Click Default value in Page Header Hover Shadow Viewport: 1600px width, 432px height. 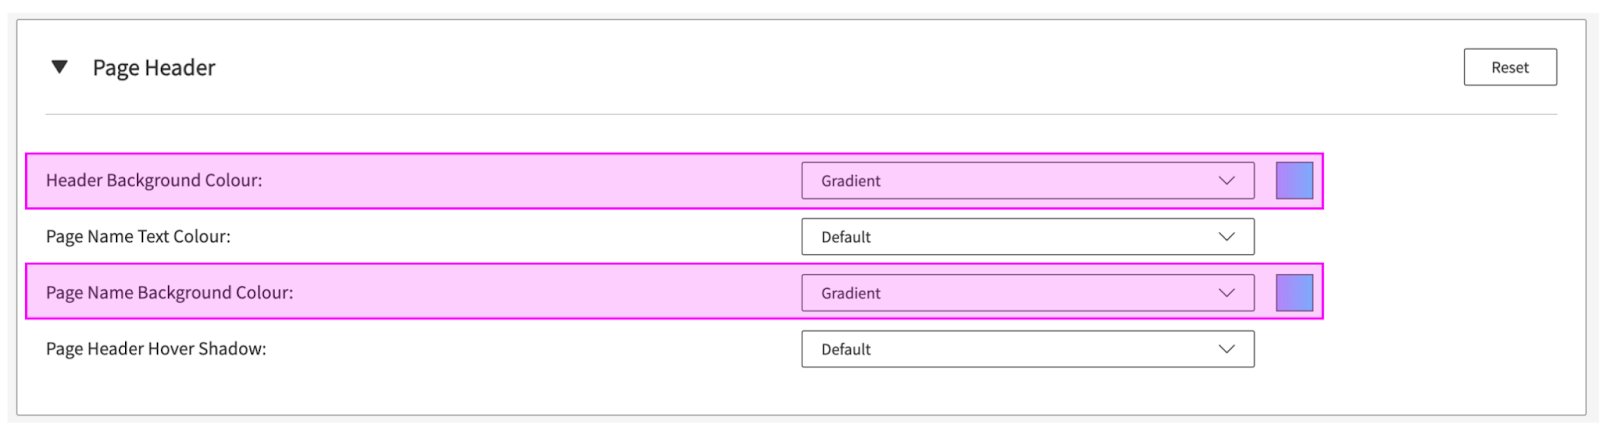tap(846, 349)
